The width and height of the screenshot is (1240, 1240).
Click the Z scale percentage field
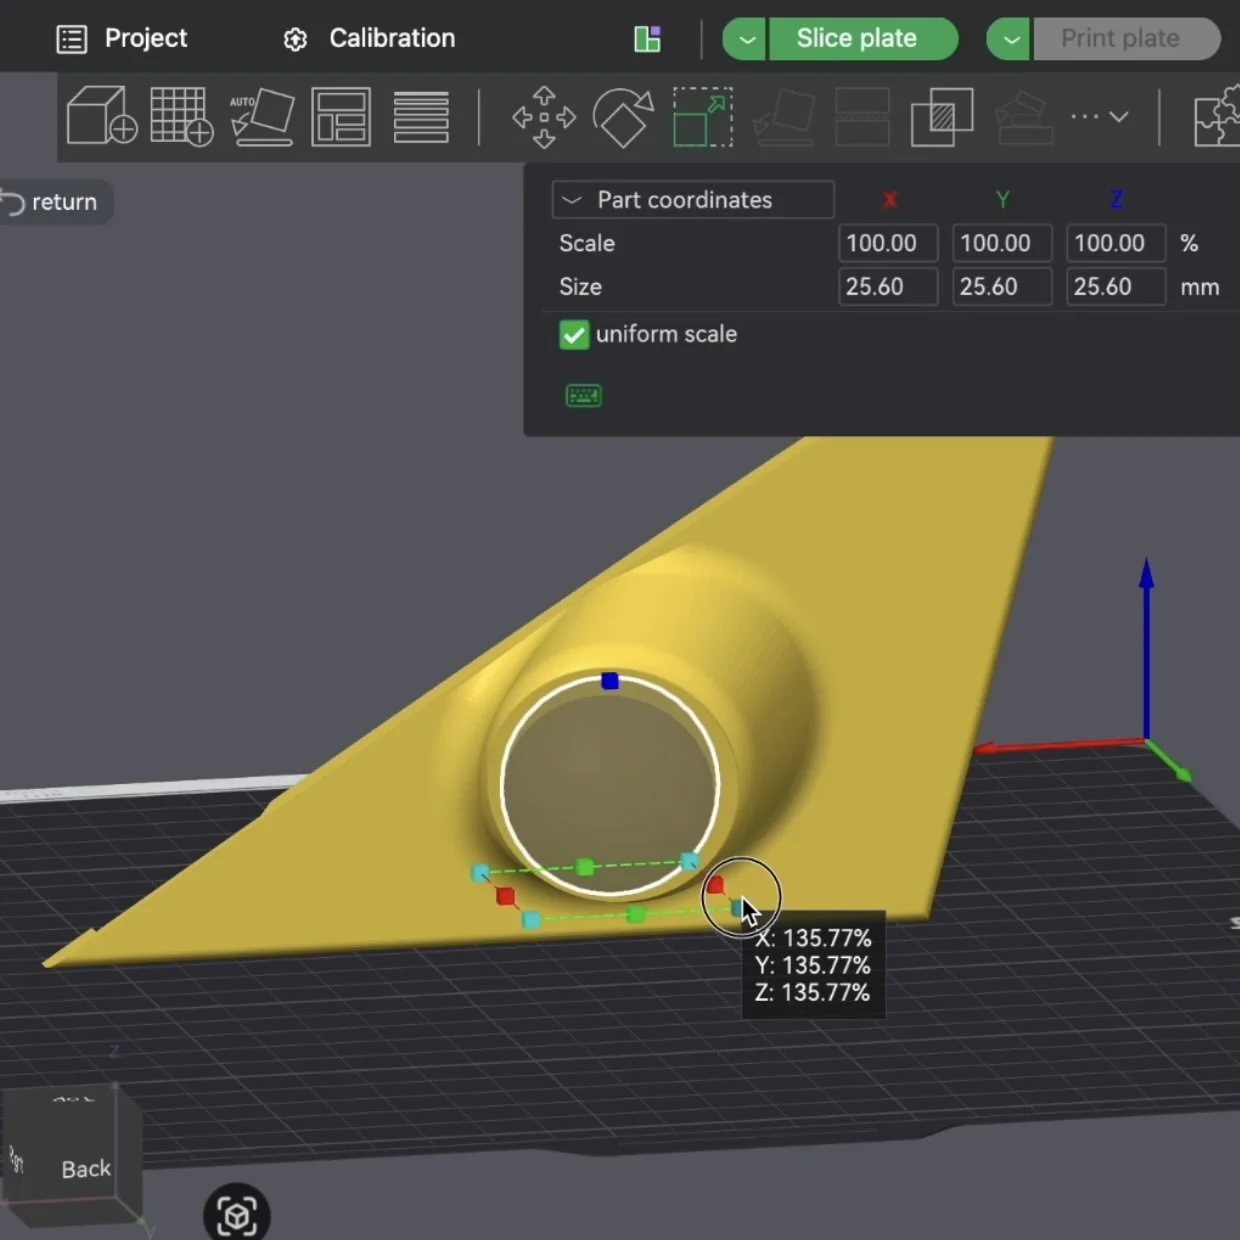click(1116, 243)
